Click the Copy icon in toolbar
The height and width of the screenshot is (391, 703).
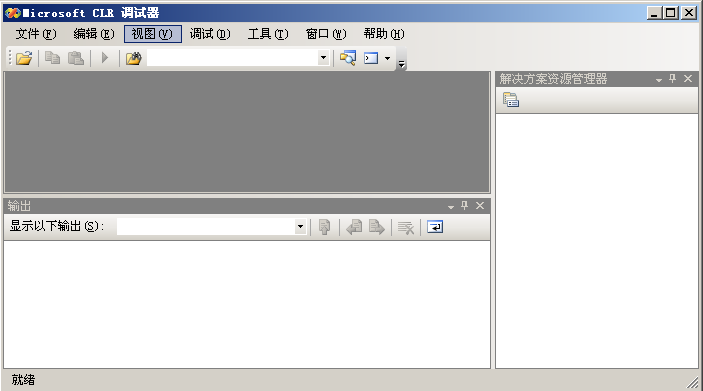click(52, 58)
